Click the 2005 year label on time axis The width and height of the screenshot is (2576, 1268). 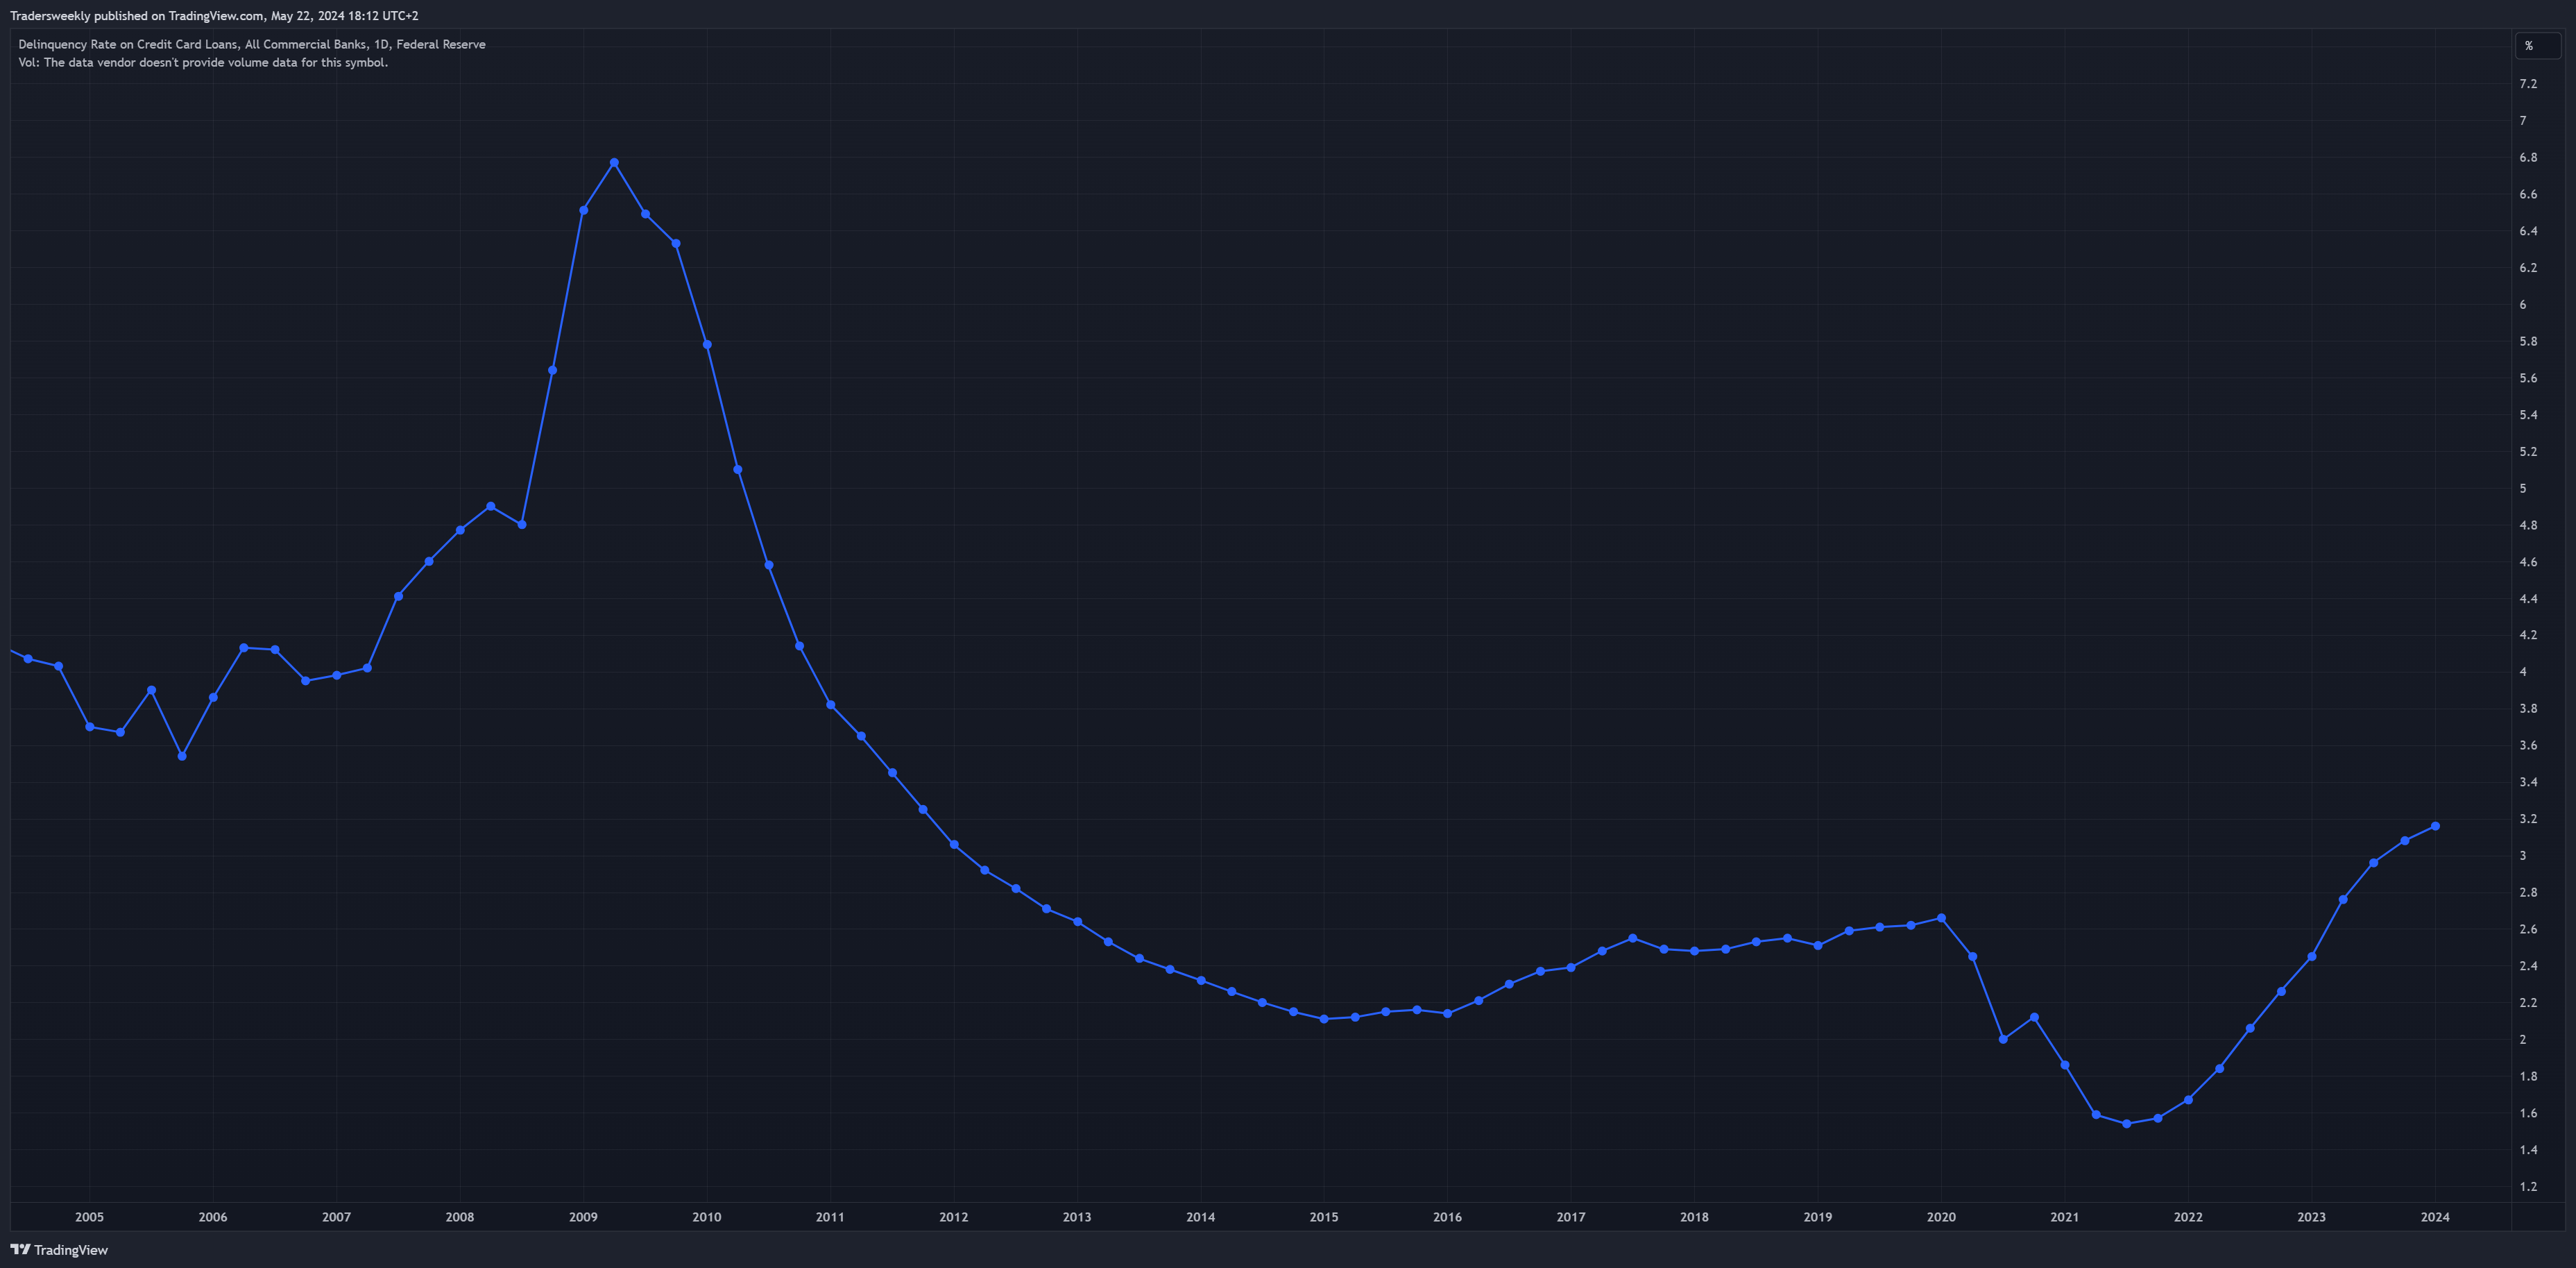click(x=89, y=1217)
